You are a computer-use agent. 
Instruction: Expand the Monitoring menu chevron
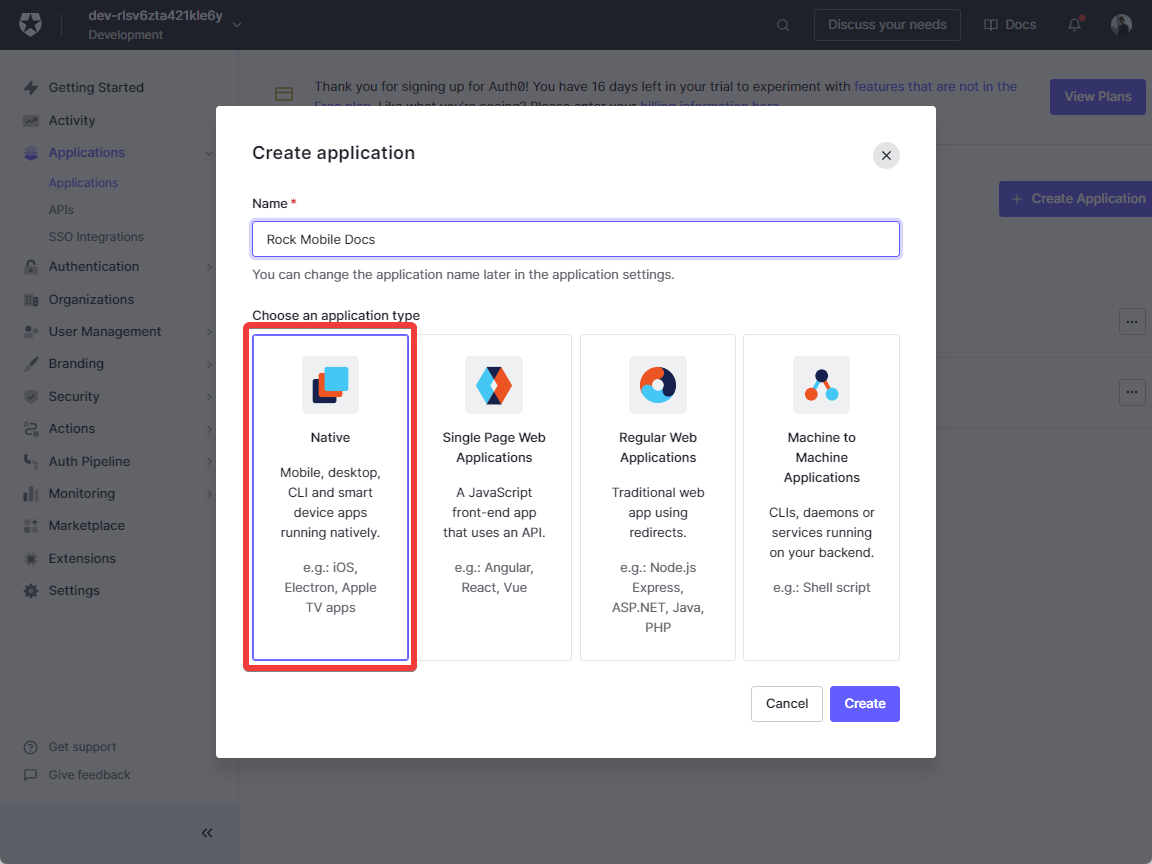(209, 494)
